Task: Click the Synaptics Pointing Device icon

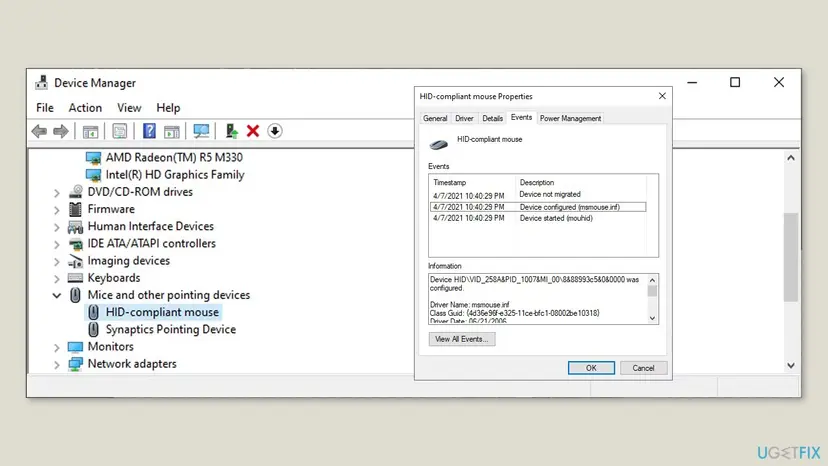Action: point(93,330)
